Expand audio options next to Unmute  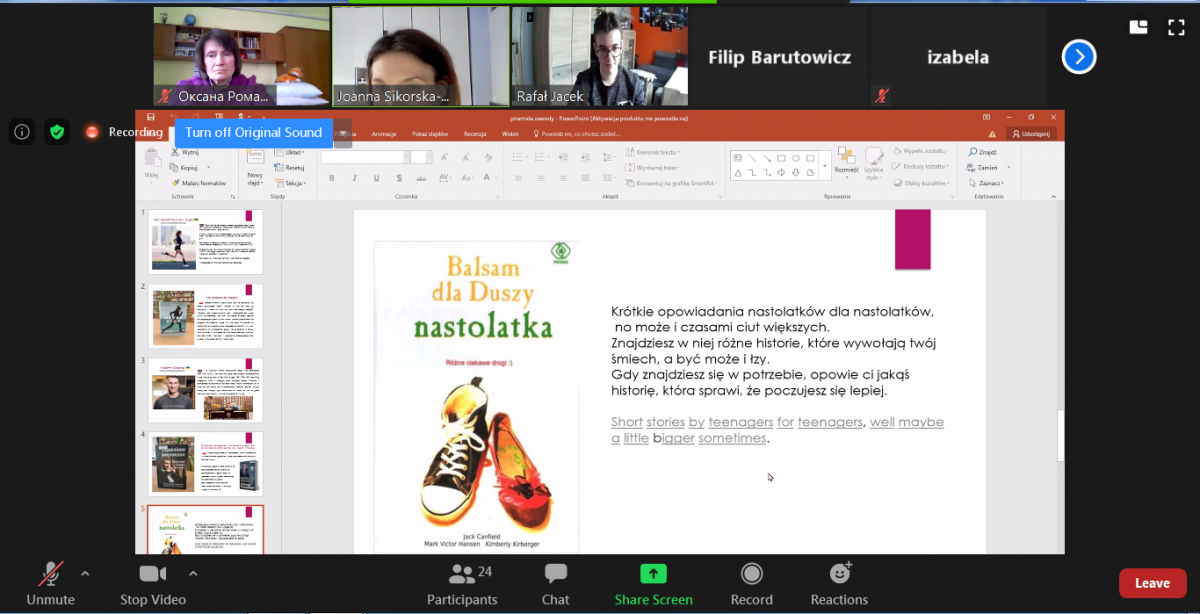[85, 574]
